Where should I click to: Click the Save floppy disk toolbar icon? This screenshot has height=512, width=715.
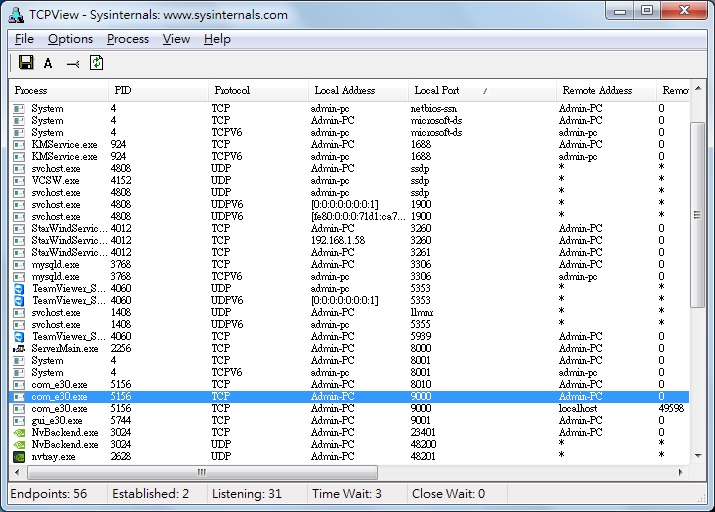pos(26,62)
